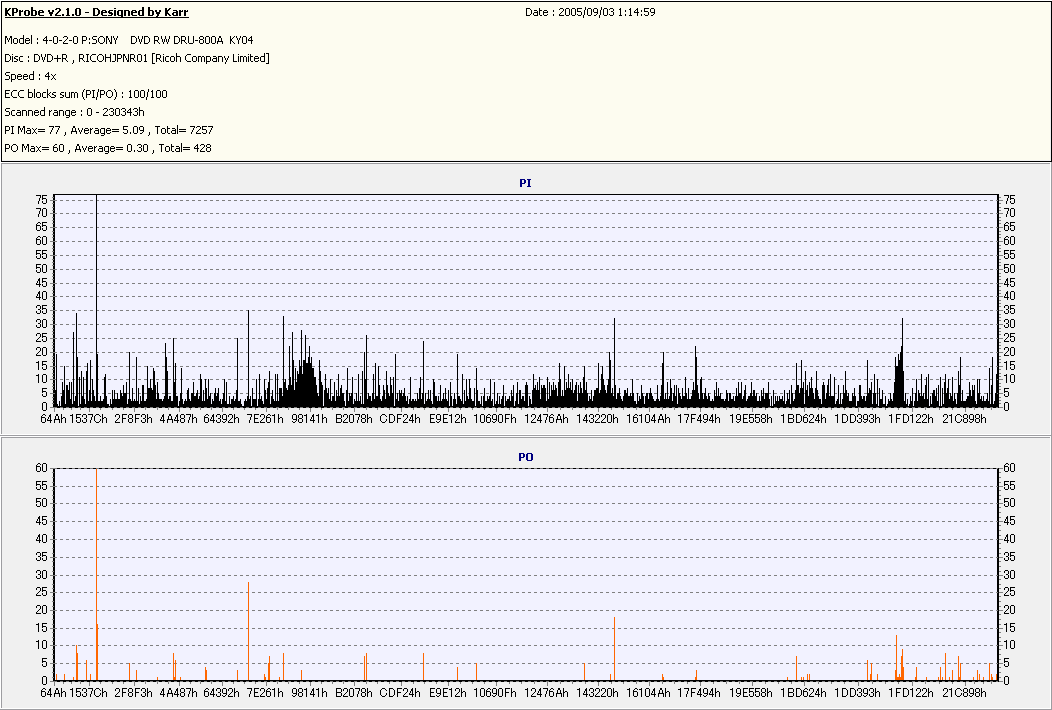
Task: Select 17F494h label under the PI chart
Action: [699, 419]
